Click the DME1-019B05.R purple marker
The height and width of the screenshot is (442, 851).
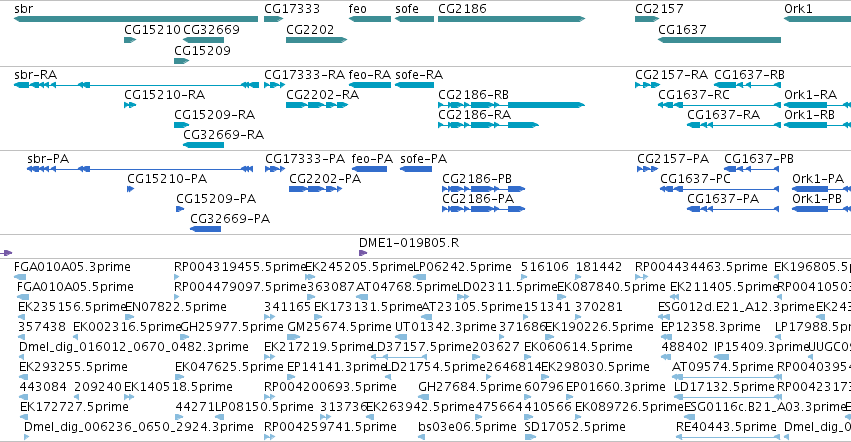pos(363,253)
